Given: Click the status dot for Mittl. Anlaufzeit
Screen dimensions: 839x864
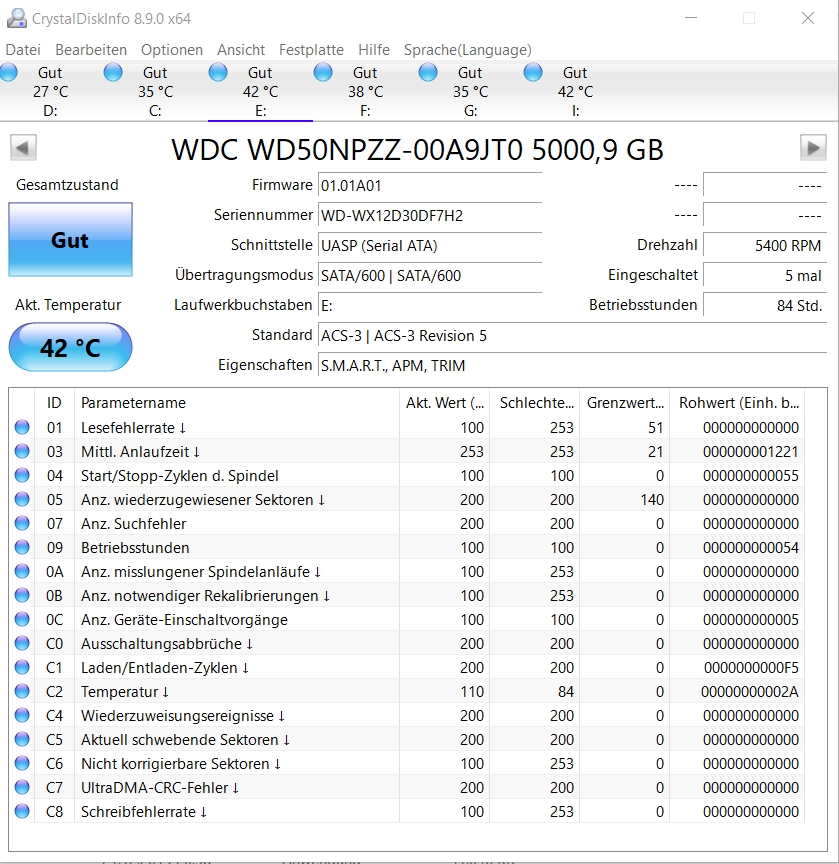Looking at the screenshot, I should pos(22,451).
